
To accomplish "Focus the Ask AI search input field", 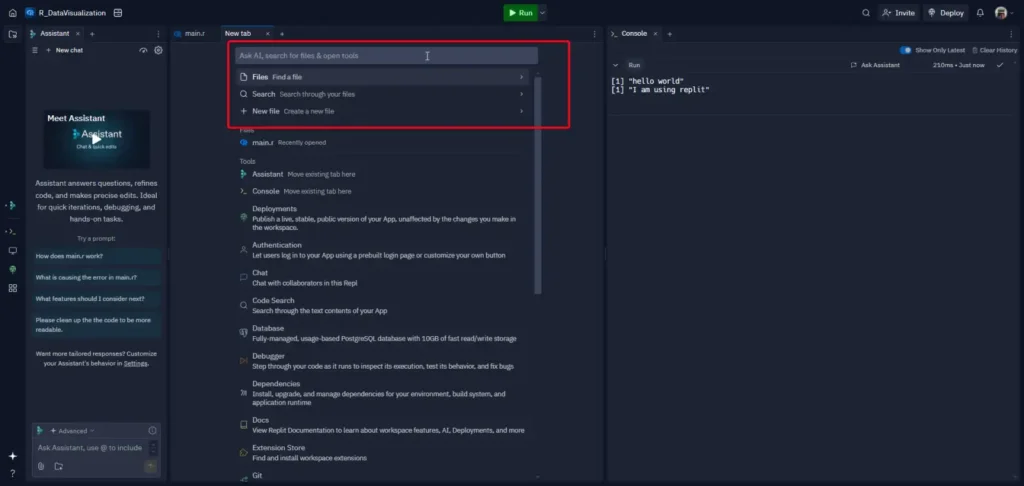I will (x=387, y=56).
